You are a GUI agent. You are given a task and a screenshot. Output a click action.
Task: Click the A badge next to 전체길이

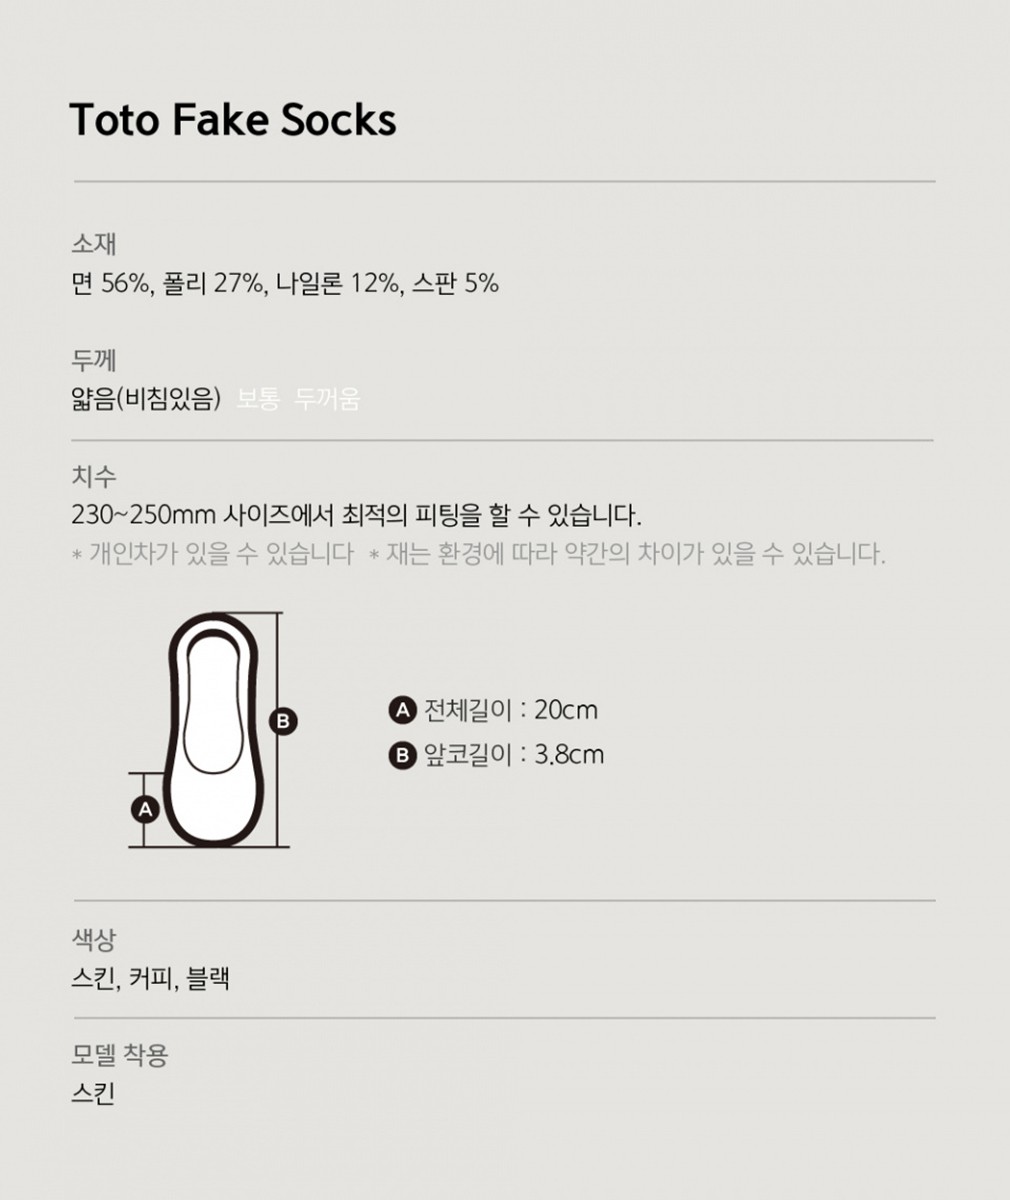(x=402, y=710)
